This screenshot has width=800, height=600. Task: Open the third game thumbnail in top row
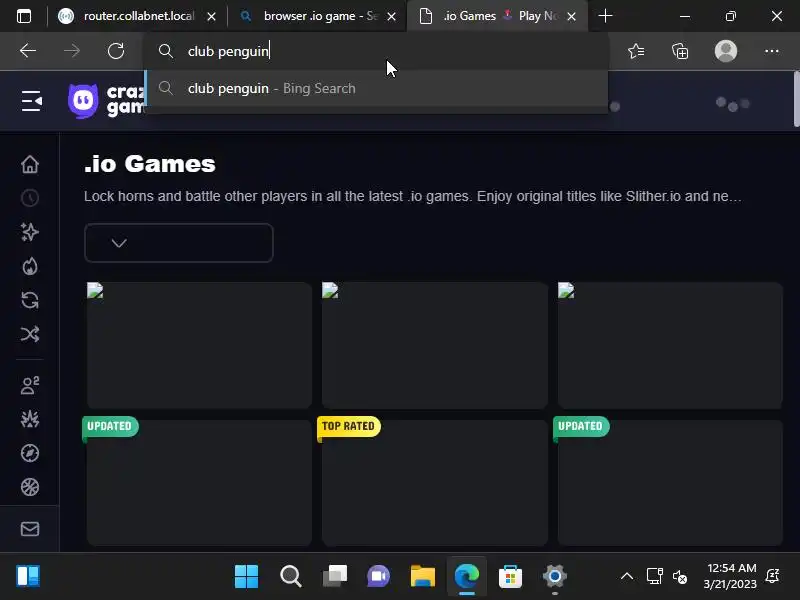coord(670,345)
